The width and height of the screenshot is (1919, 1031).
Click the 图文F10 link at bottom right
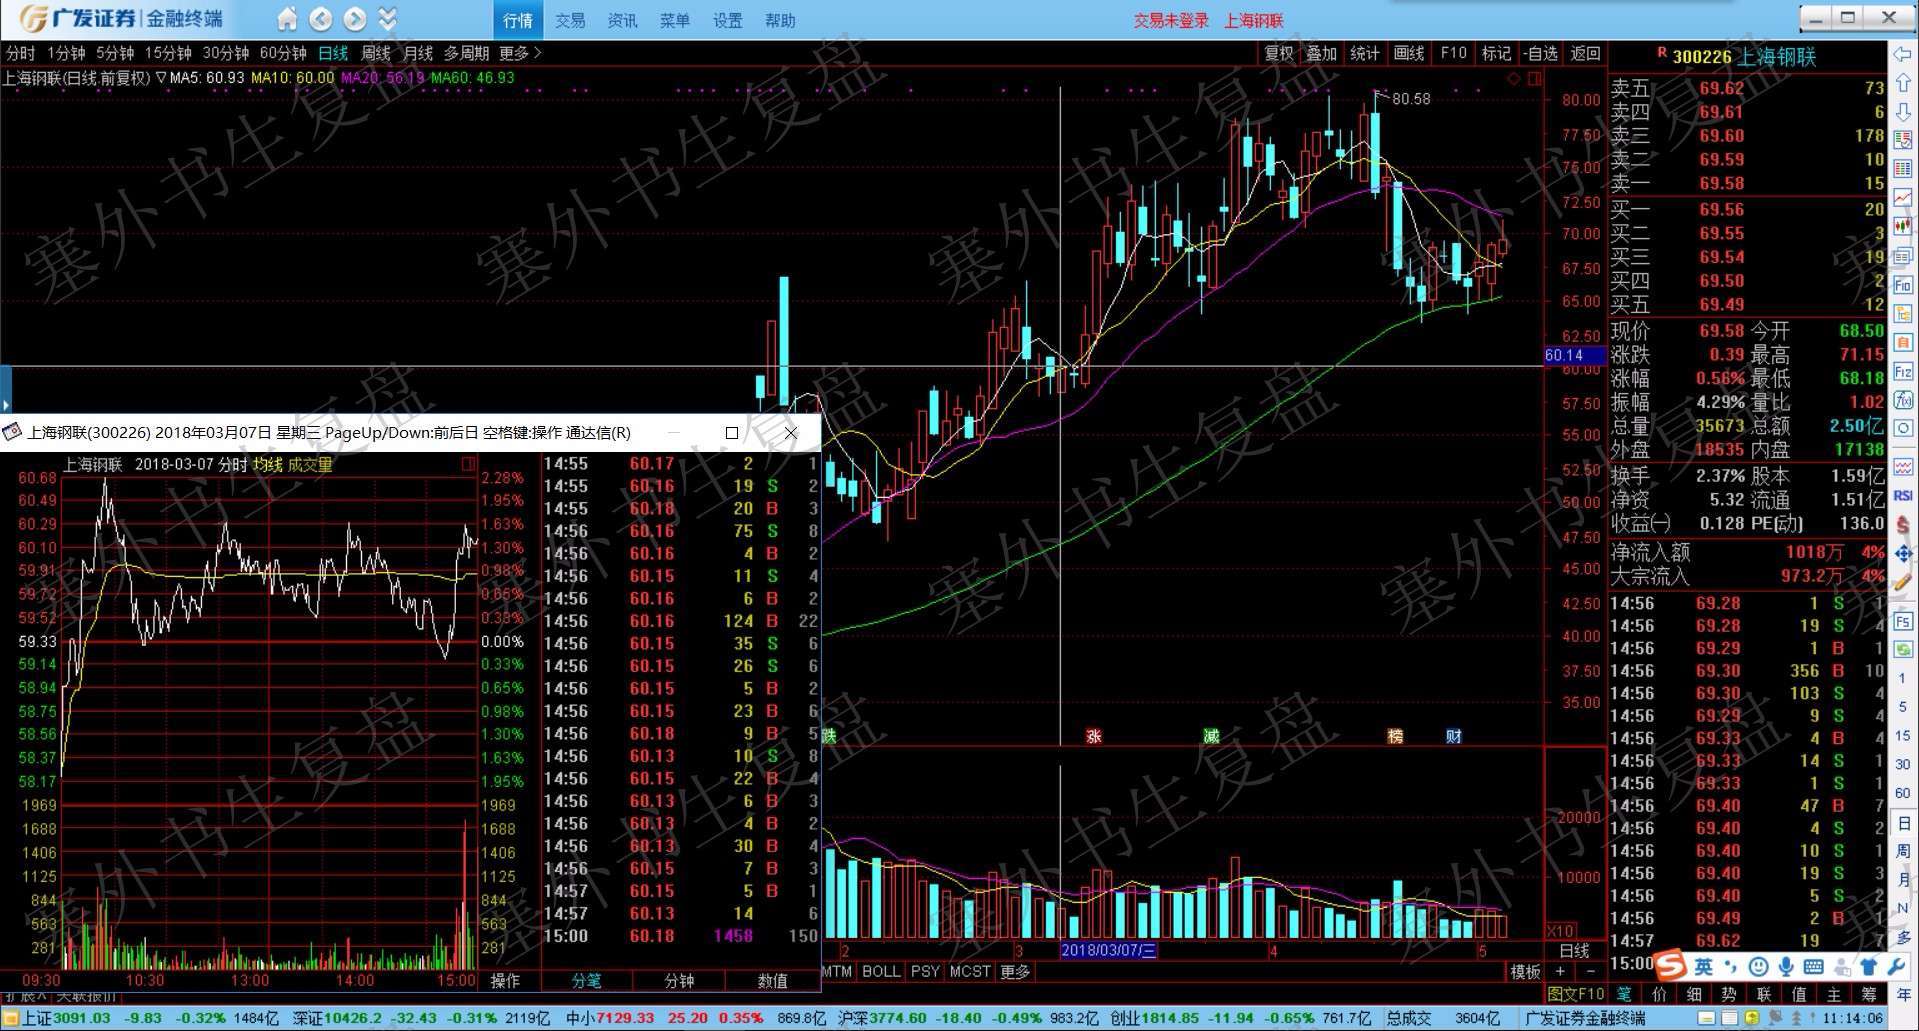click(1576, 994)
